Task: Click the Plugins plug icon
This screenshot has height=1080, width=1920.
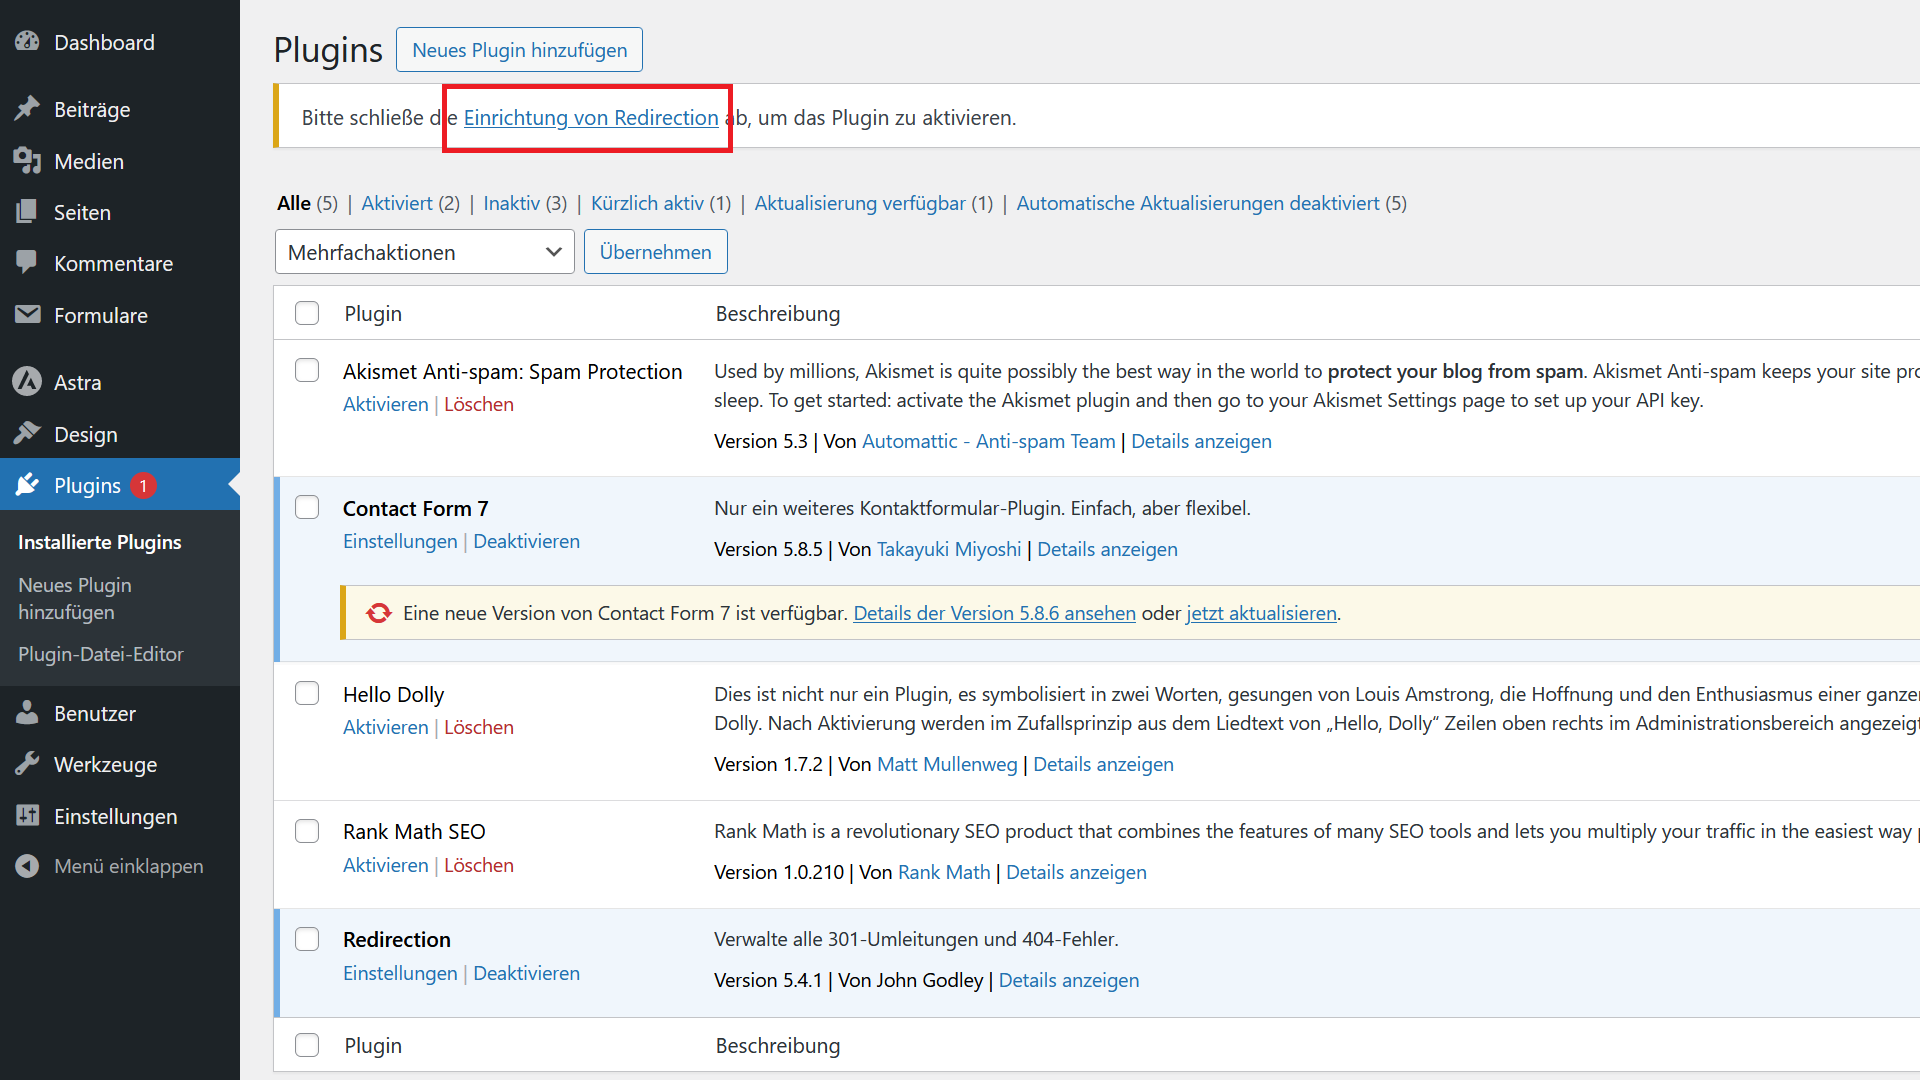Action: [x=27, y=485]
